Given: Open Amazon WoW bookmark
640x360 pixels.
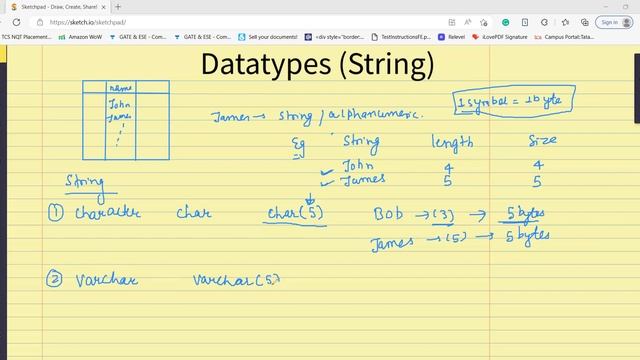Looking at the screenshot, I should 80,37.
